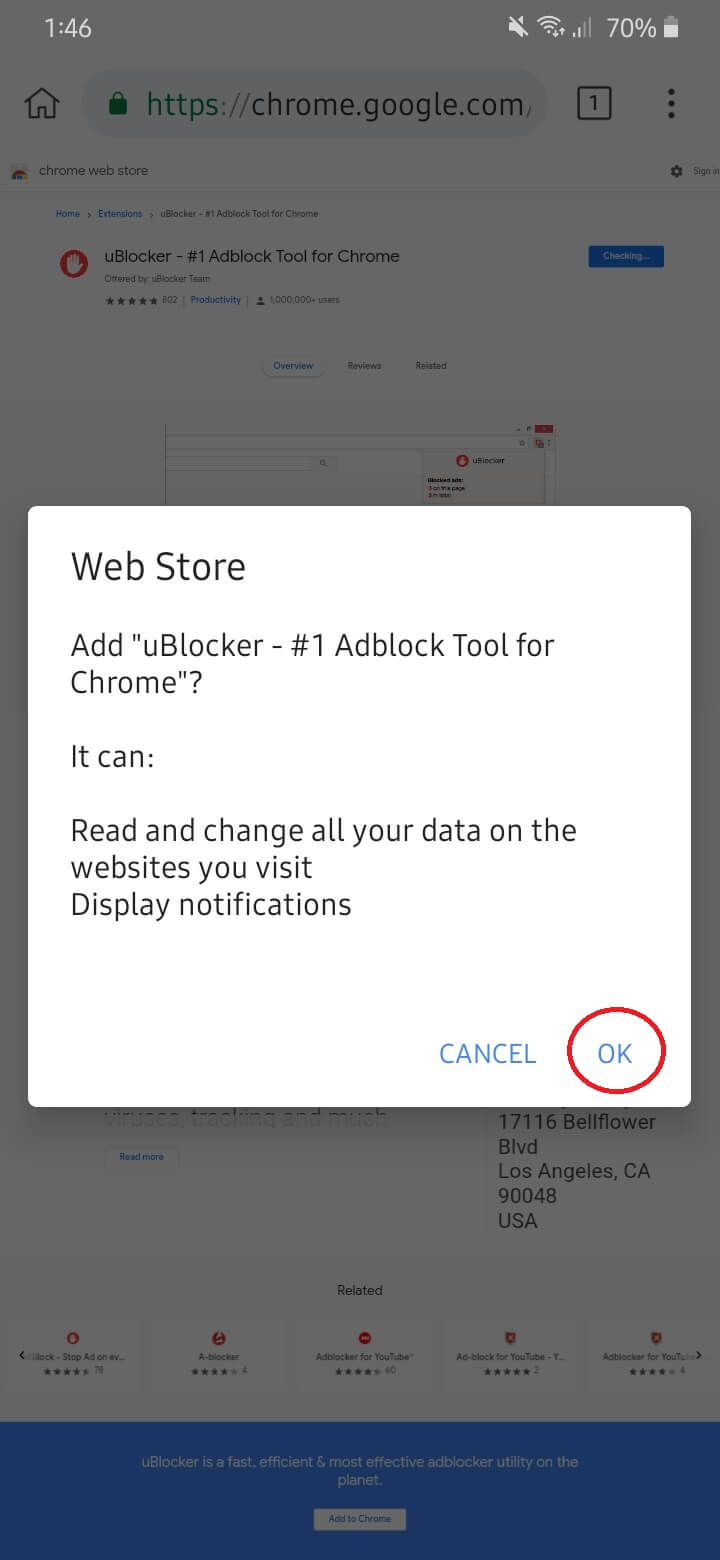
Task: Switch to the Overview tab
Action: [x=293, y=366]
